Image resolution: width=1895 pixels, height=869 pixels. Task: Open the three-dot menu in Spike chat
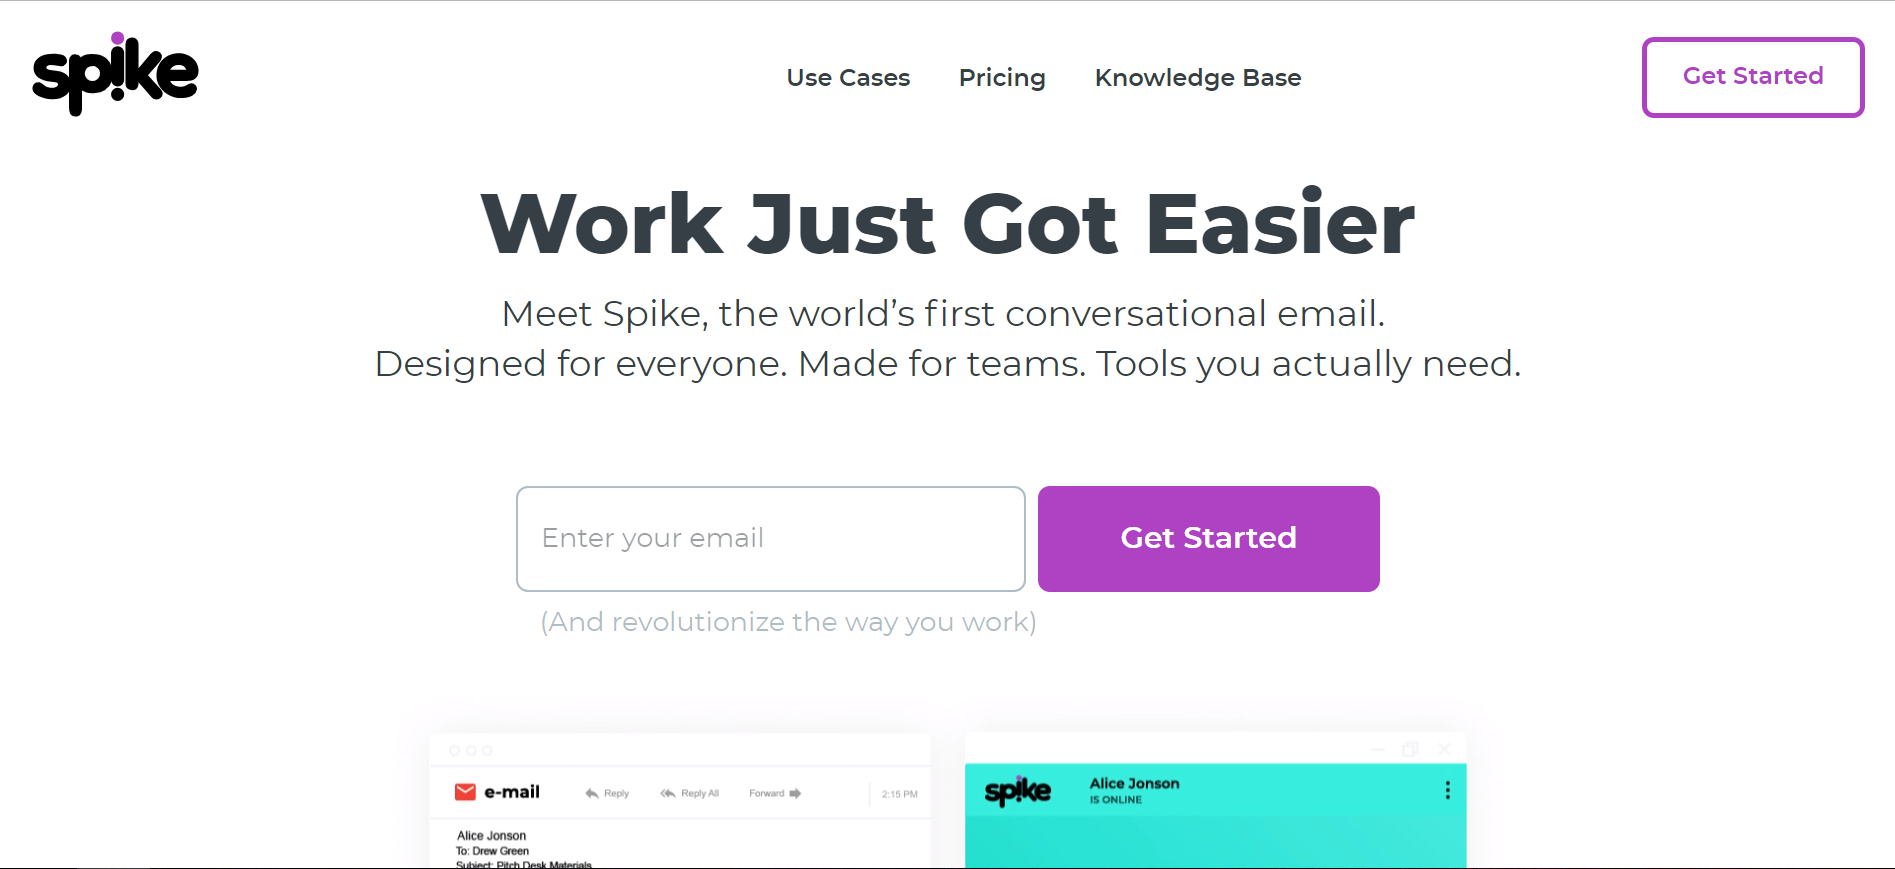point(1447,790)
